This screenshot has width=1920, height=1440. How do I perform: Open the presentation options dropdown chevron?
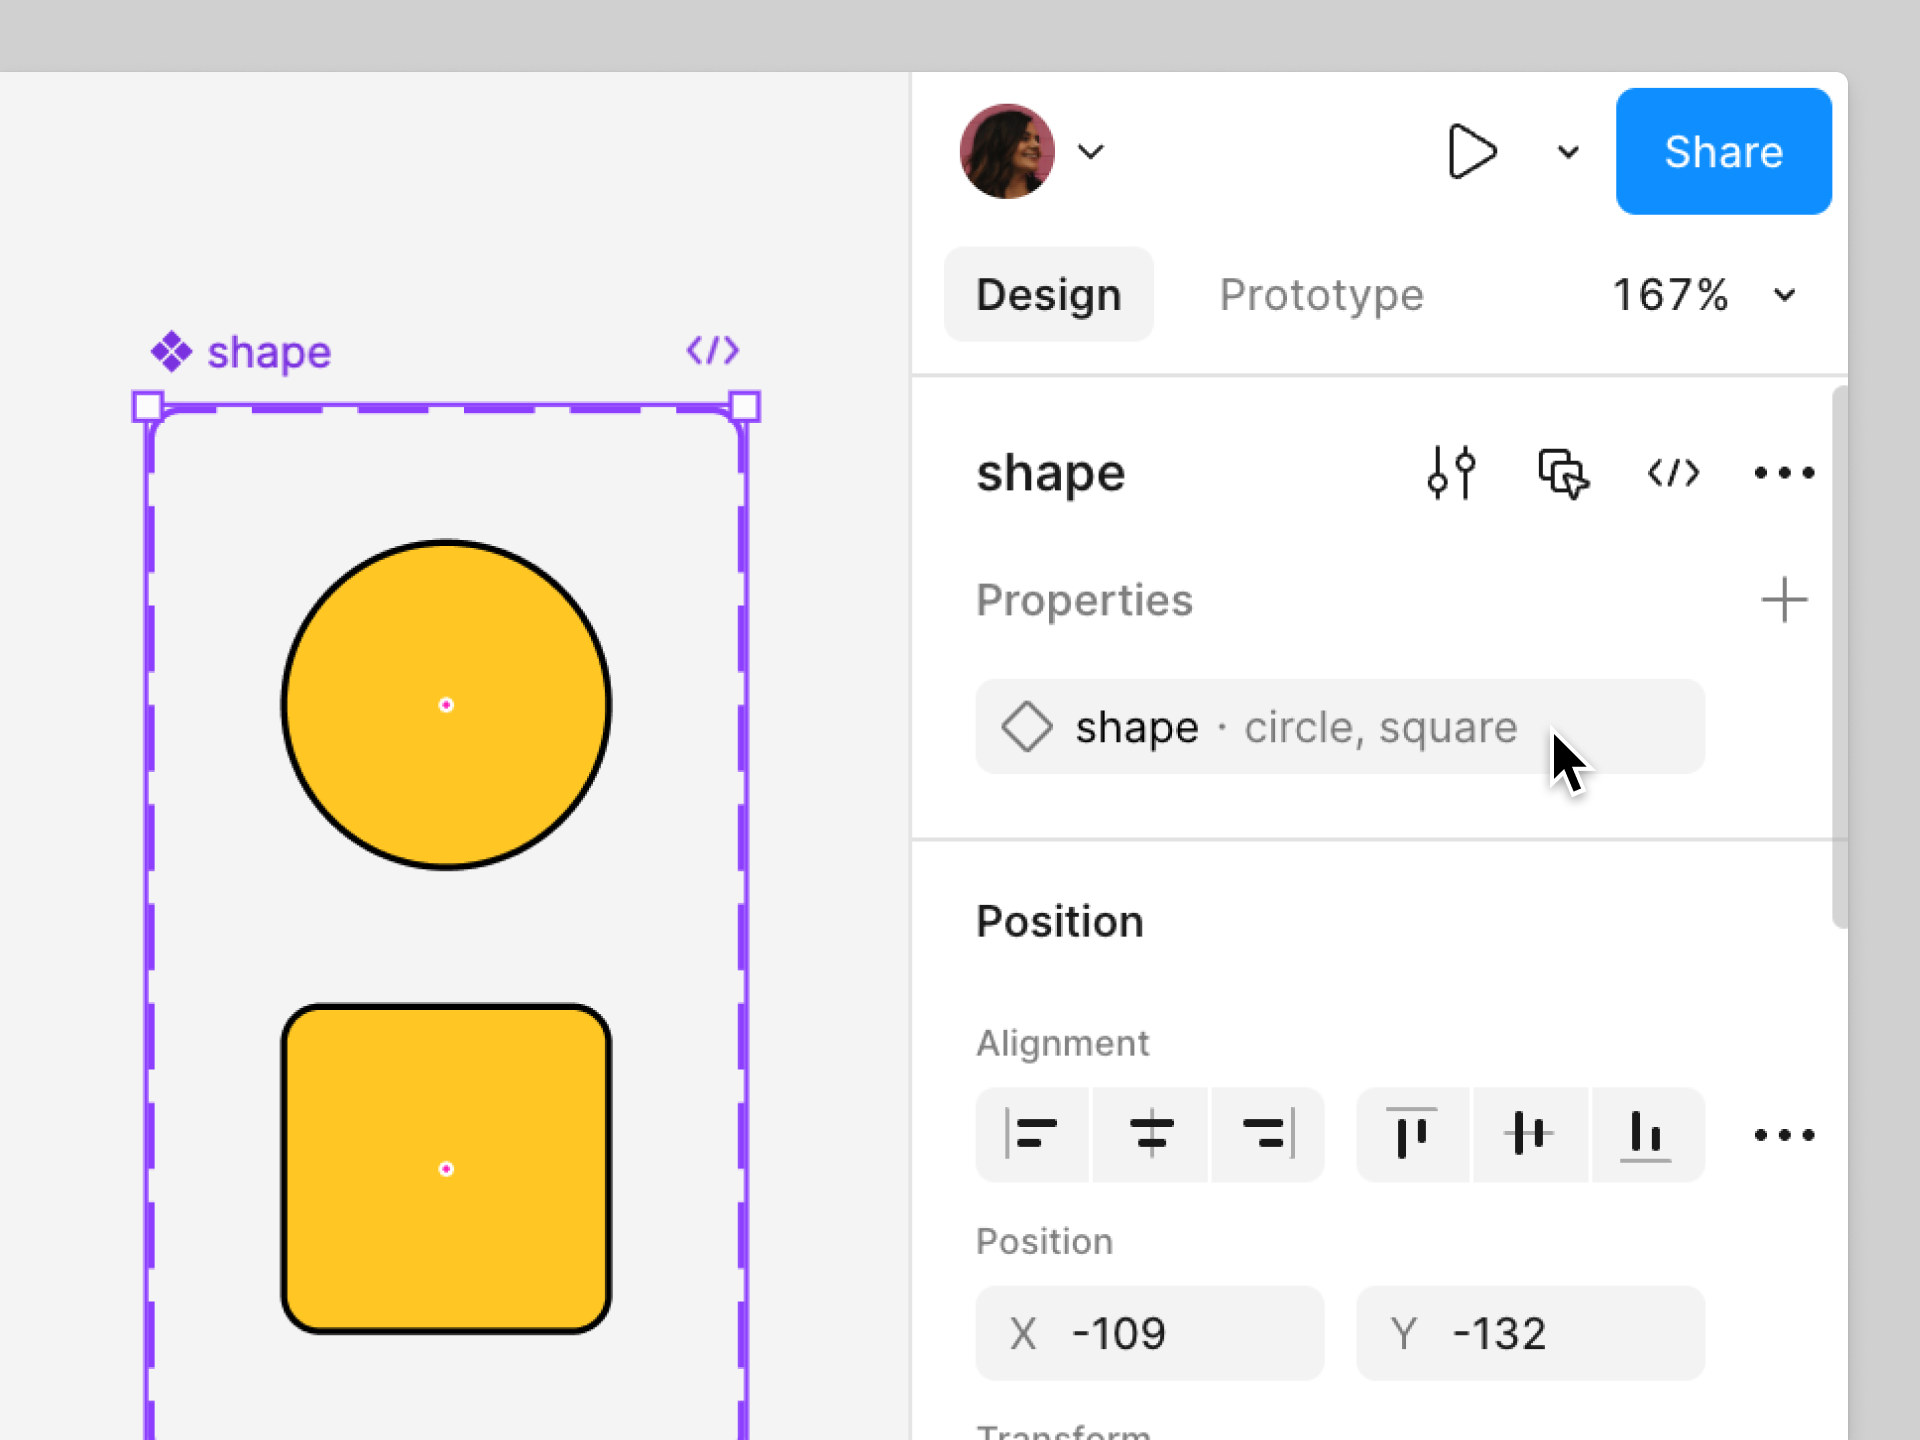point(1568,152)
